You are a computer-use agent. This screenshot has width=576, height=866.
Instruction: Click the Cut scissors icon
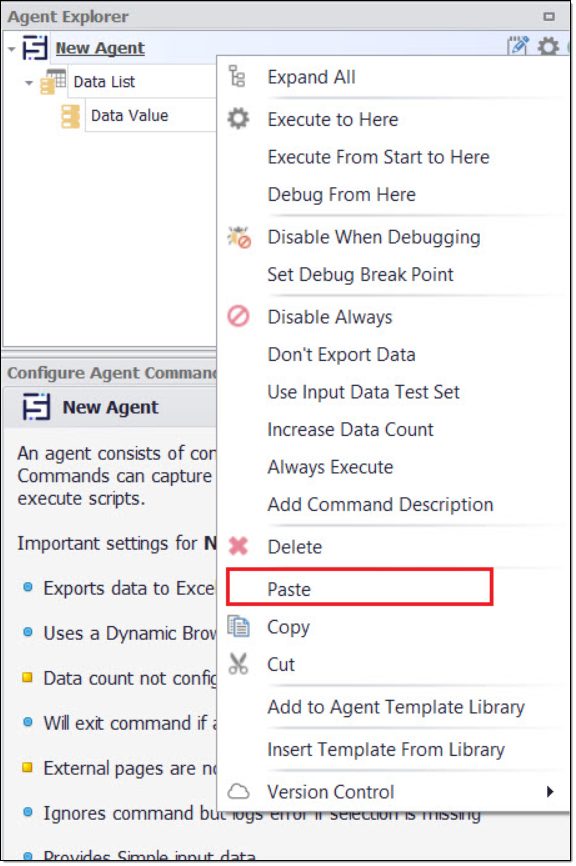tap(238, 664)
